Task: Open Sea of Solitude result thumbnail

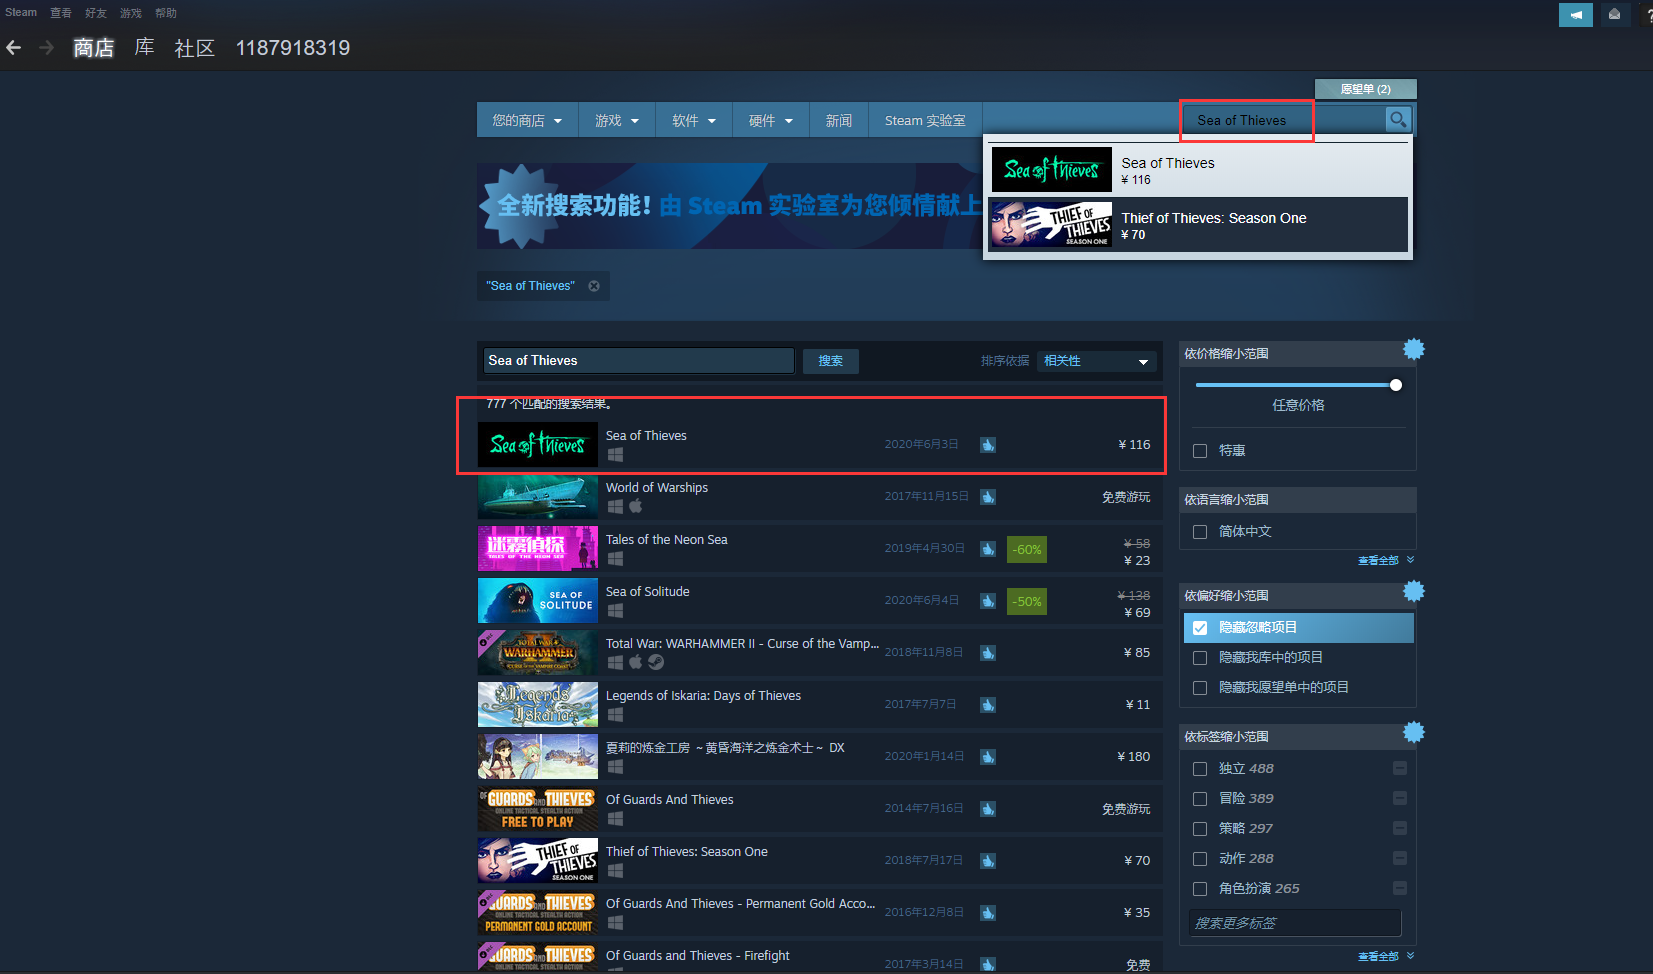Action: (538, 601)
